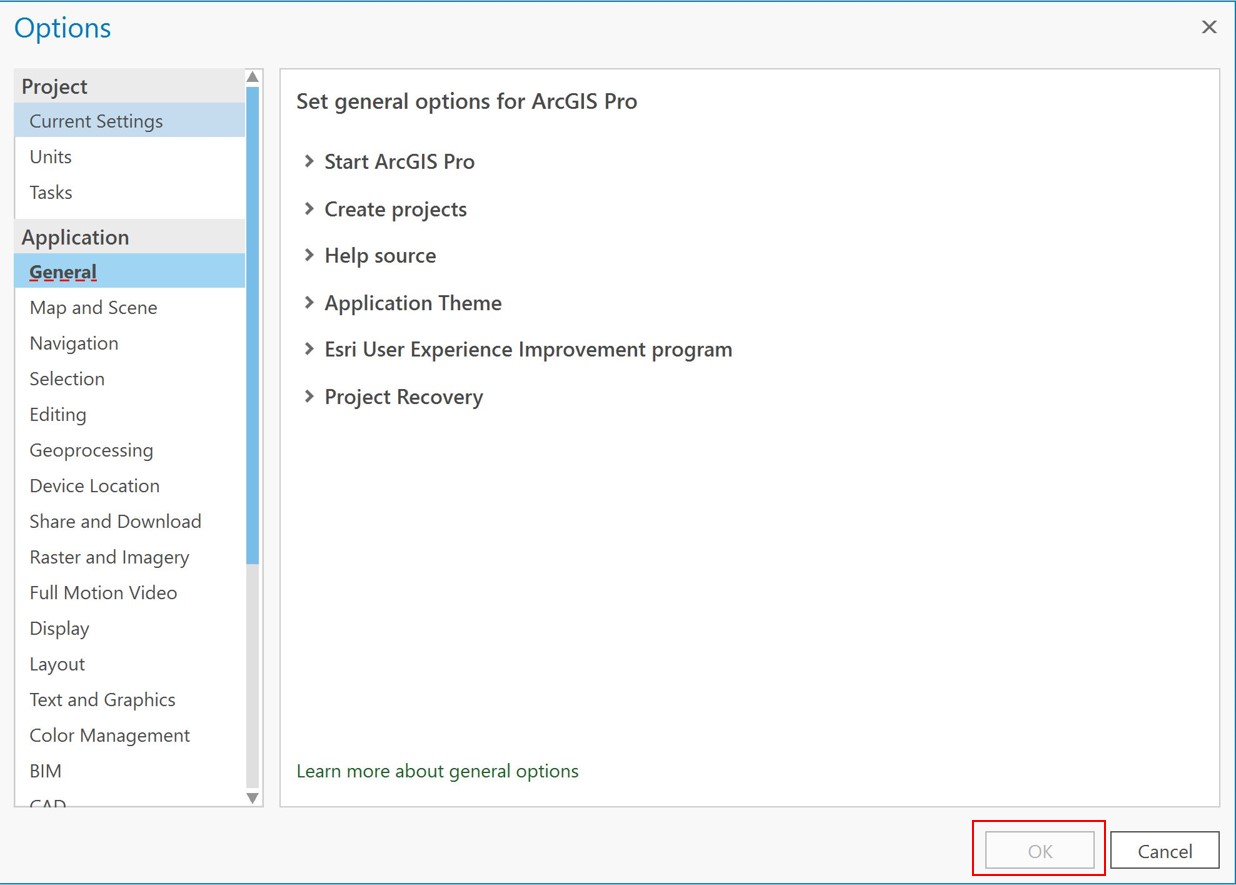The height and width of the screenshot is (885, 1236).
Task: Expand the Help source section
Action: [x=370, y=256]
